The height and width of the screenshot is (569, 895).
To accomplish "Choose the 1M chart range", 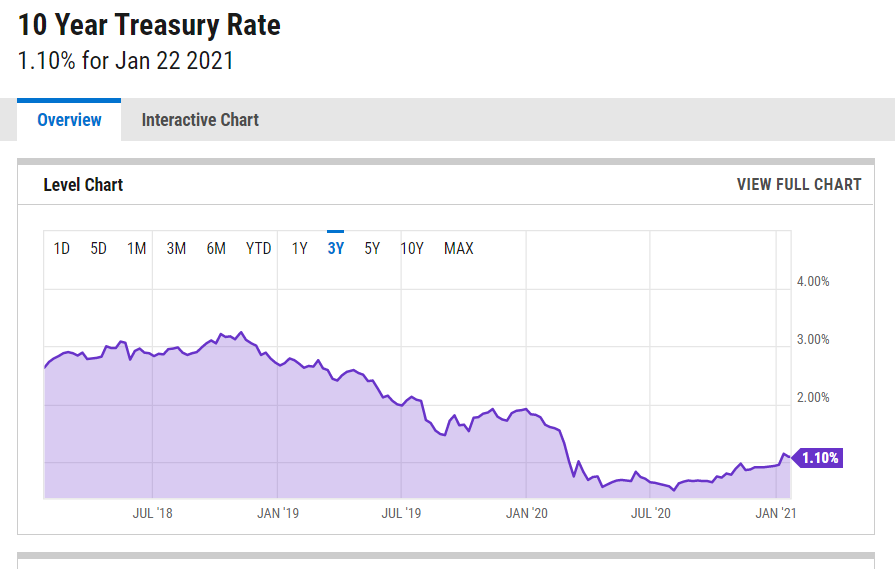I will click(137, 248).
